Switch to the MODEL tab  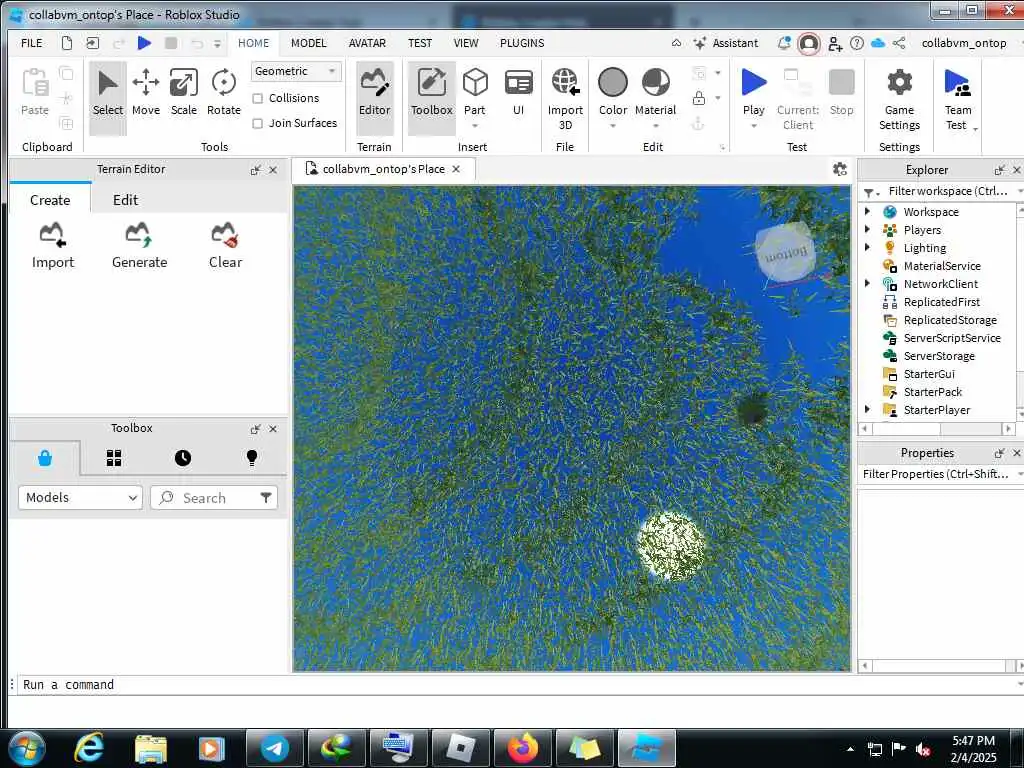pyautogui.click(x=308, y=43)
